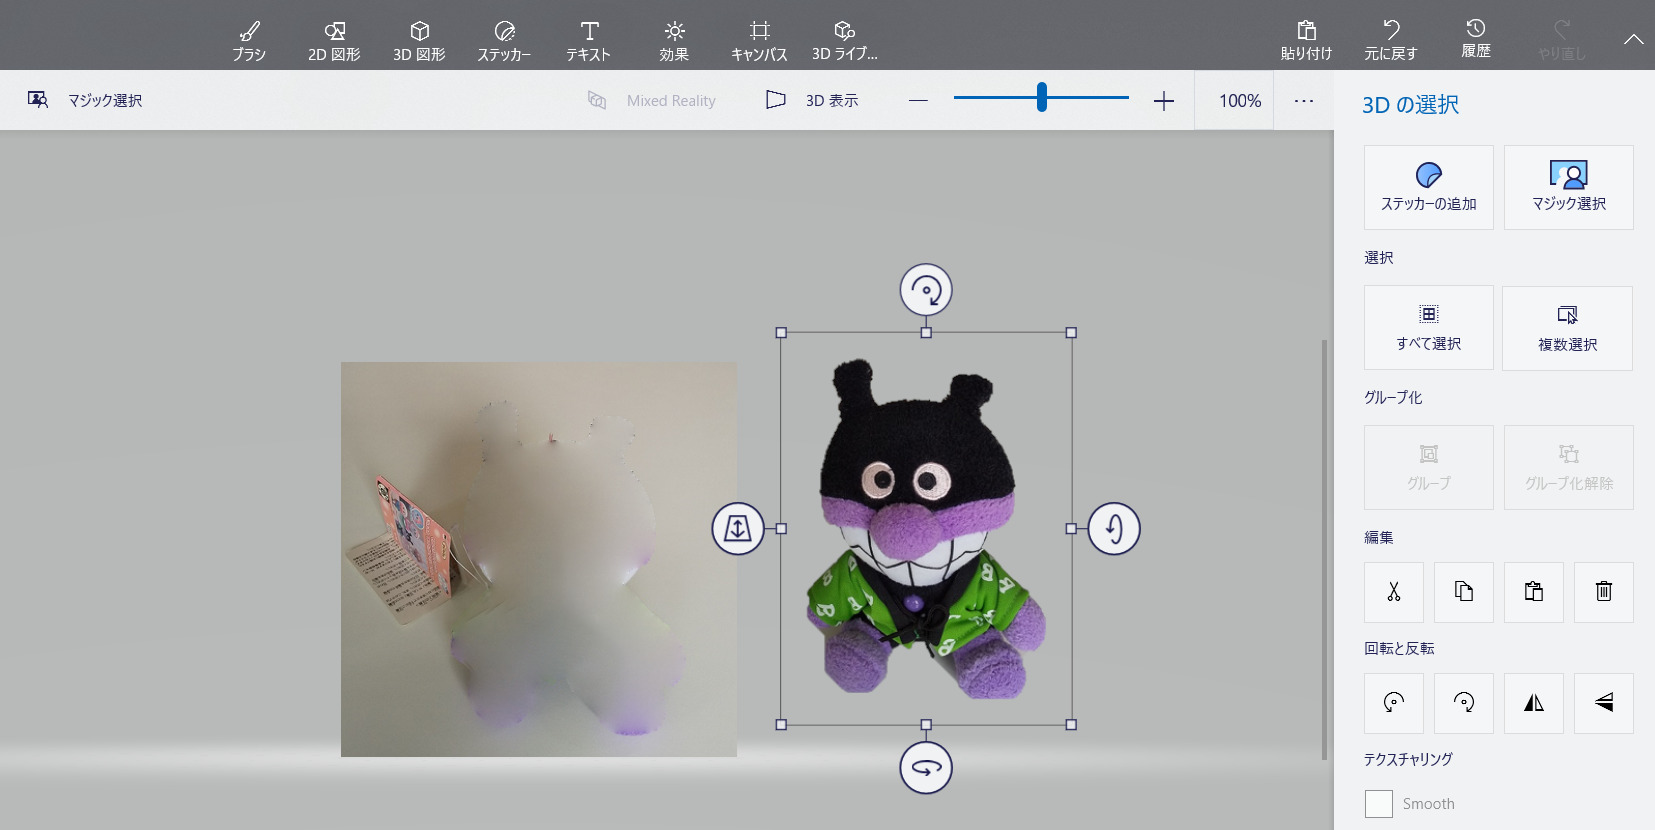Click the bottom-left selection resize handle
The width and height of the screenshot is (1655, 830).
[781, 724]
